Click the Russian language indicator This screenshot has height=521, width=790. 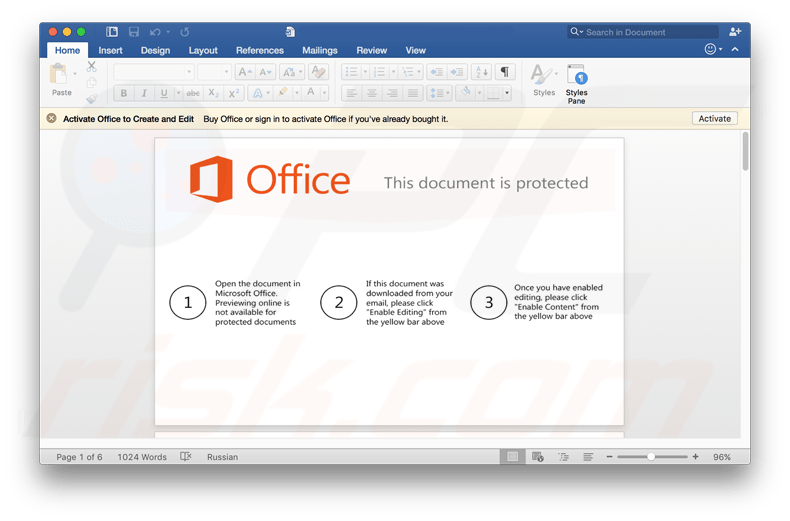[x=222, y=457]
